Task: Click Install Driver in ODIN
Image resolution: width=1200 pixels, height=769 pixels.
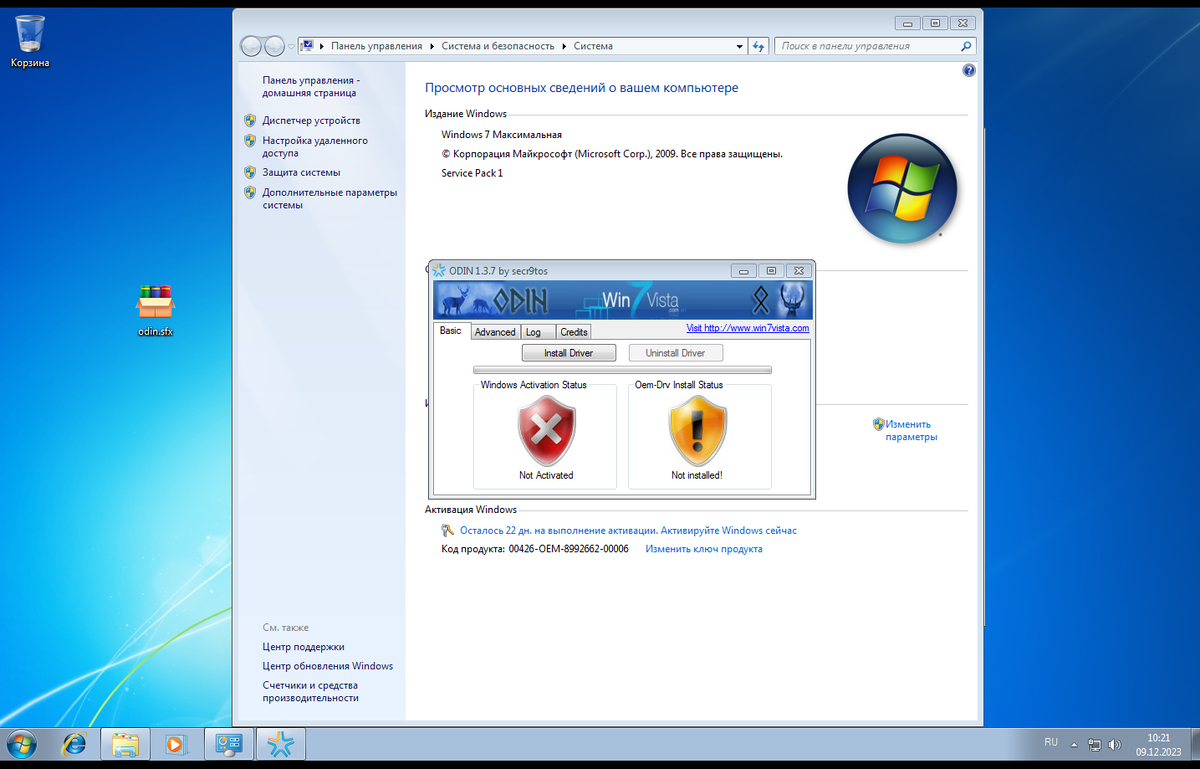Action: point(569,353)
